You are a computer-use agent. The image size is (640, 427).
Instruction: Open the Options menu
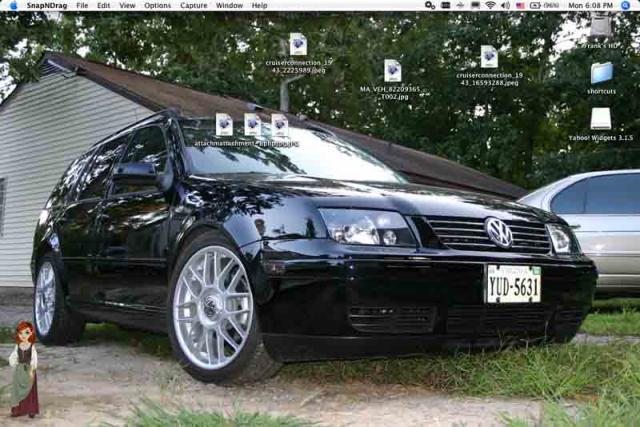click(x=158, y=5)
